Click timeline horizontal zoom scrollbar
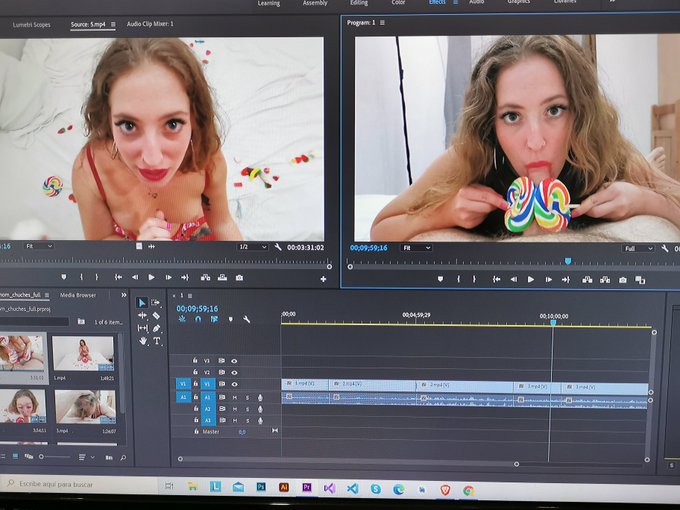Image resolution: width=680 pixels, height=510 pixels. (x=348, y=460)
